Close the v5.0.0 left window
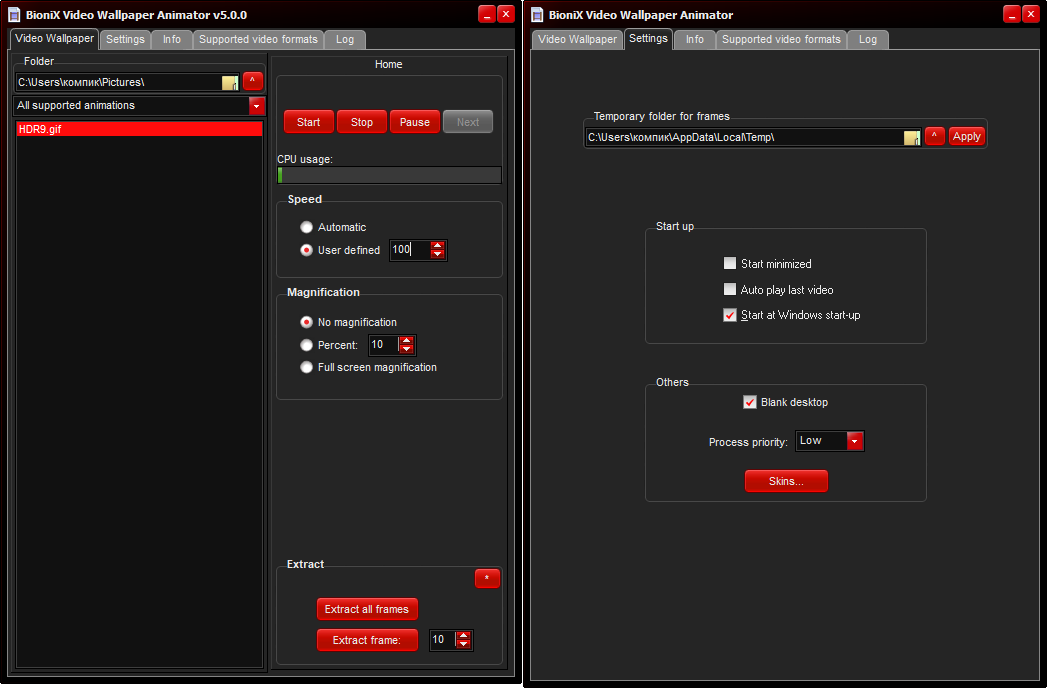The image size is (1047, 688). [x=506, y=14]
